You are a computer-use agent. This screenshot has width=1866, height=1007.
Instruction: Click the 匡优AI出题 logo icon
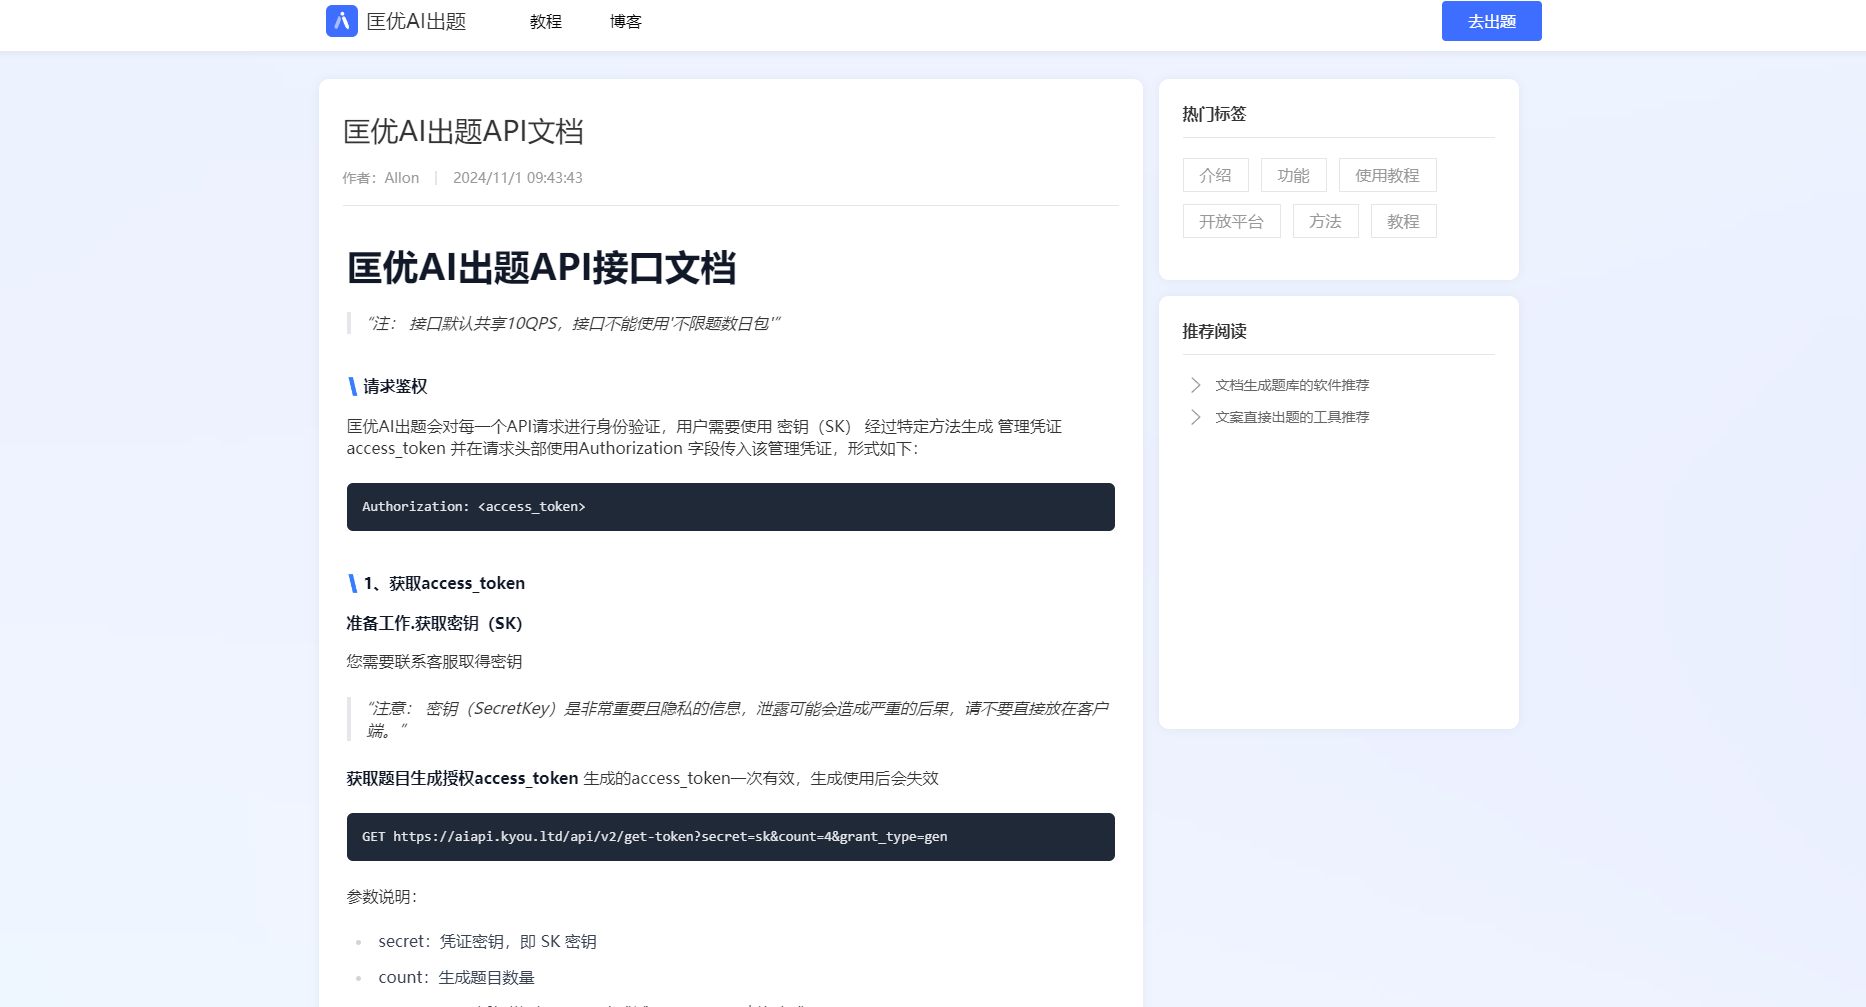[x=341, y=21]
